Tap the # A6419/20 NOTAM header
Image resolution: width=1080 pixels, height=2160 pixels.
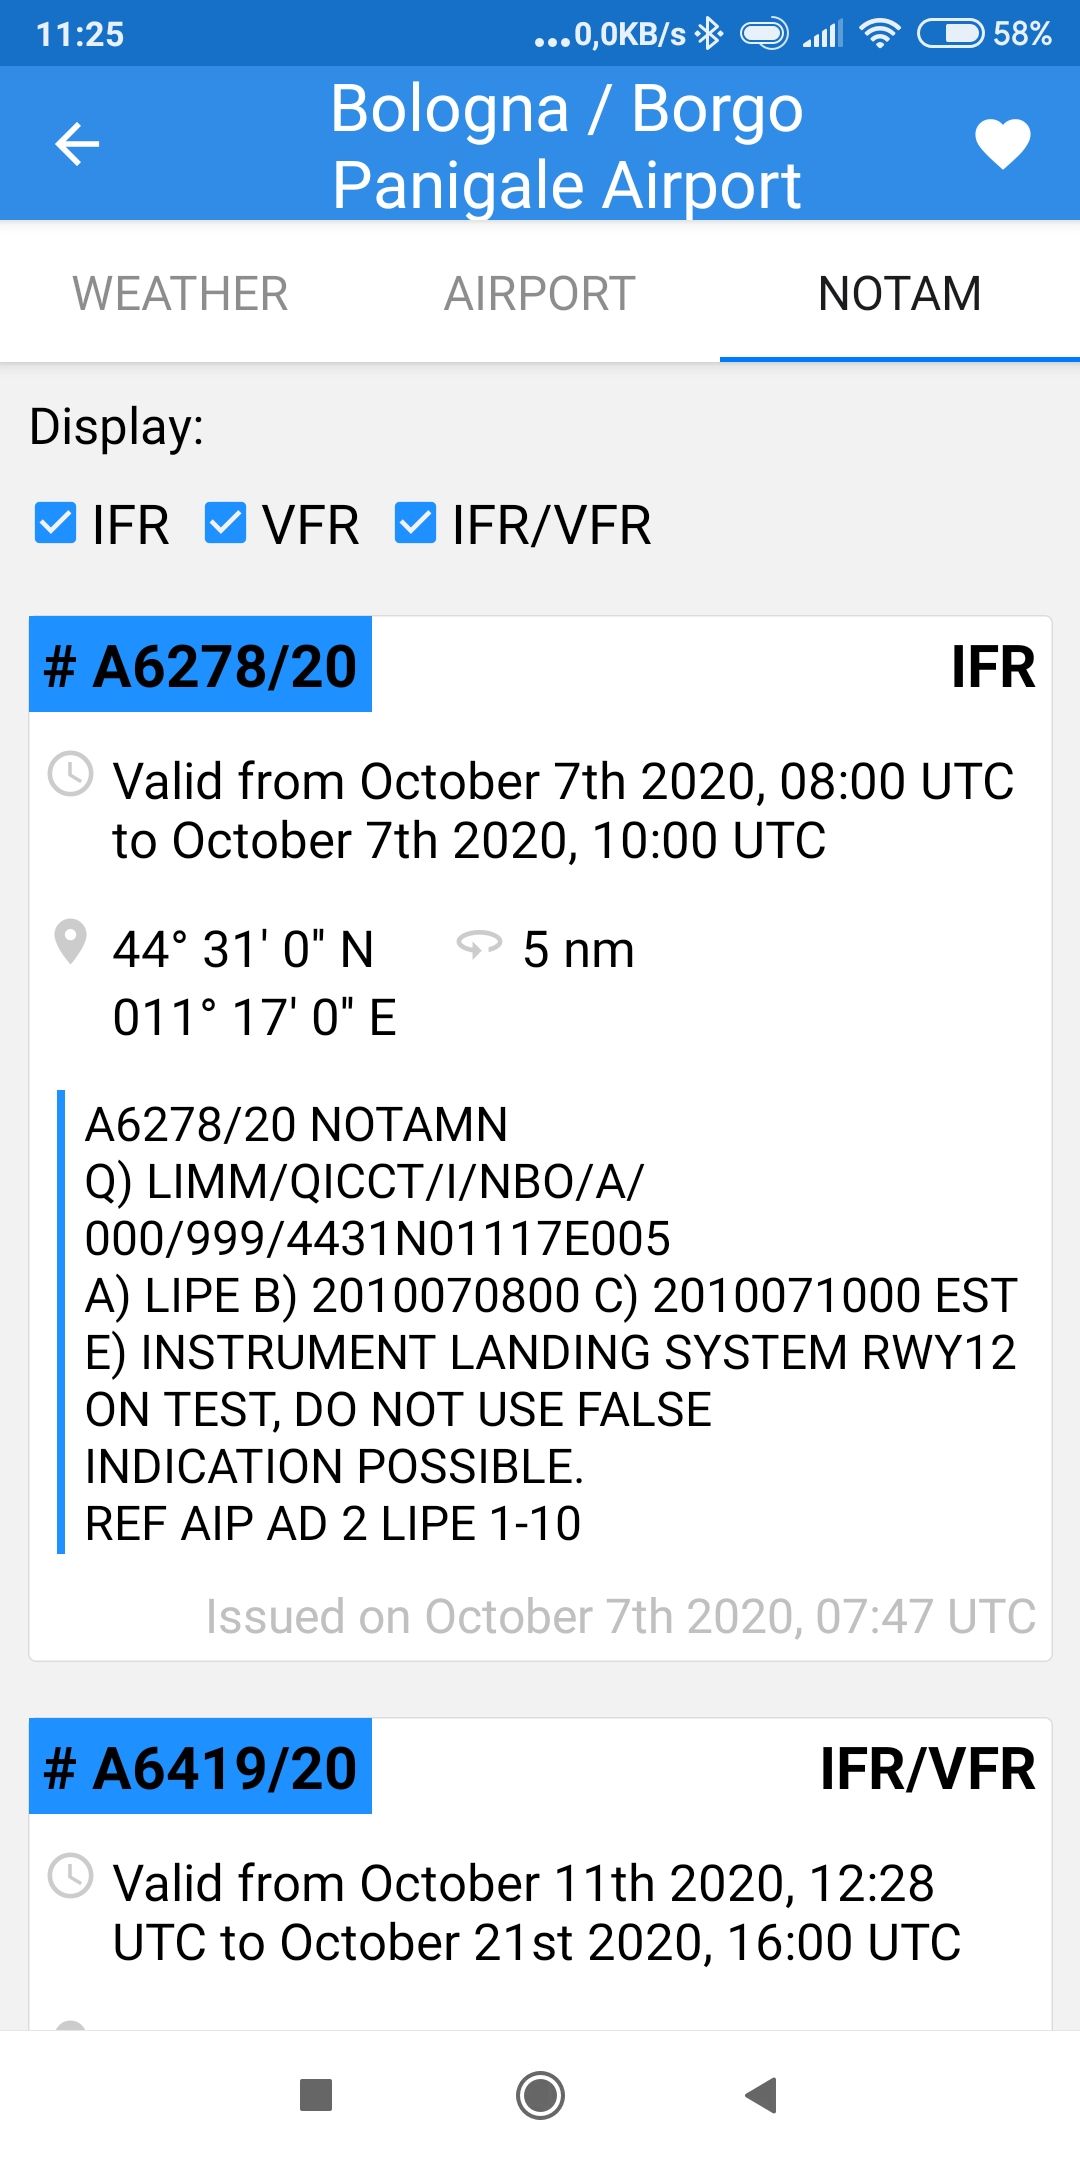pyautogui.click(x=201, y=1767)
